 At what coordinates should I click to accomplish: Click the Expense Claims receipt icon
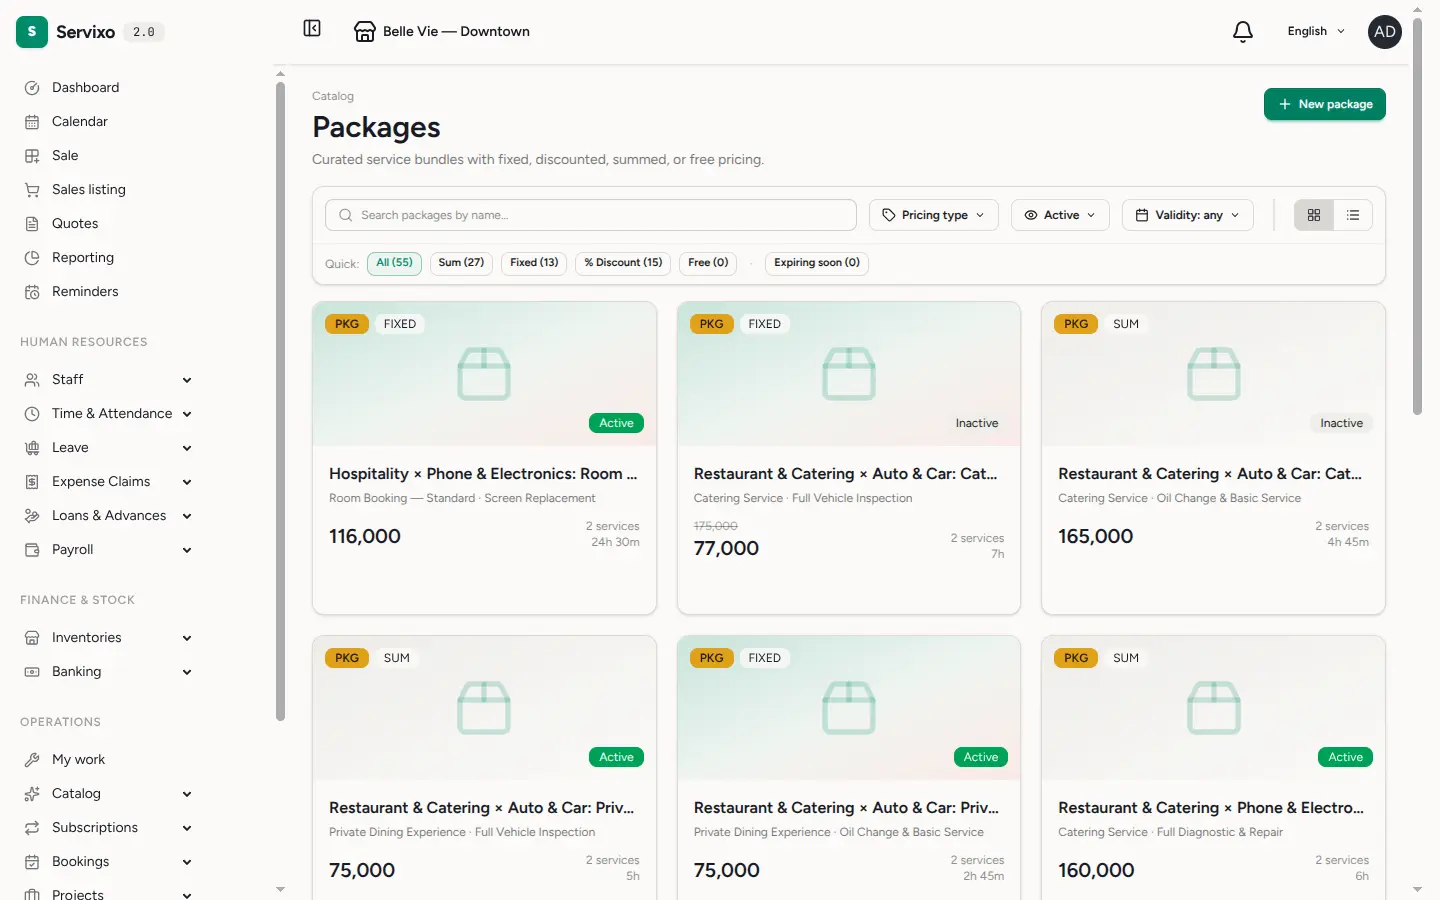pos(32,482)
